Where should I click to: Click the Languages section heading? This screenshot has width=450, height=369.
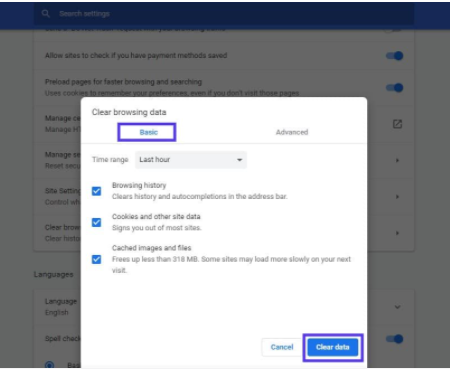(53, 274)
